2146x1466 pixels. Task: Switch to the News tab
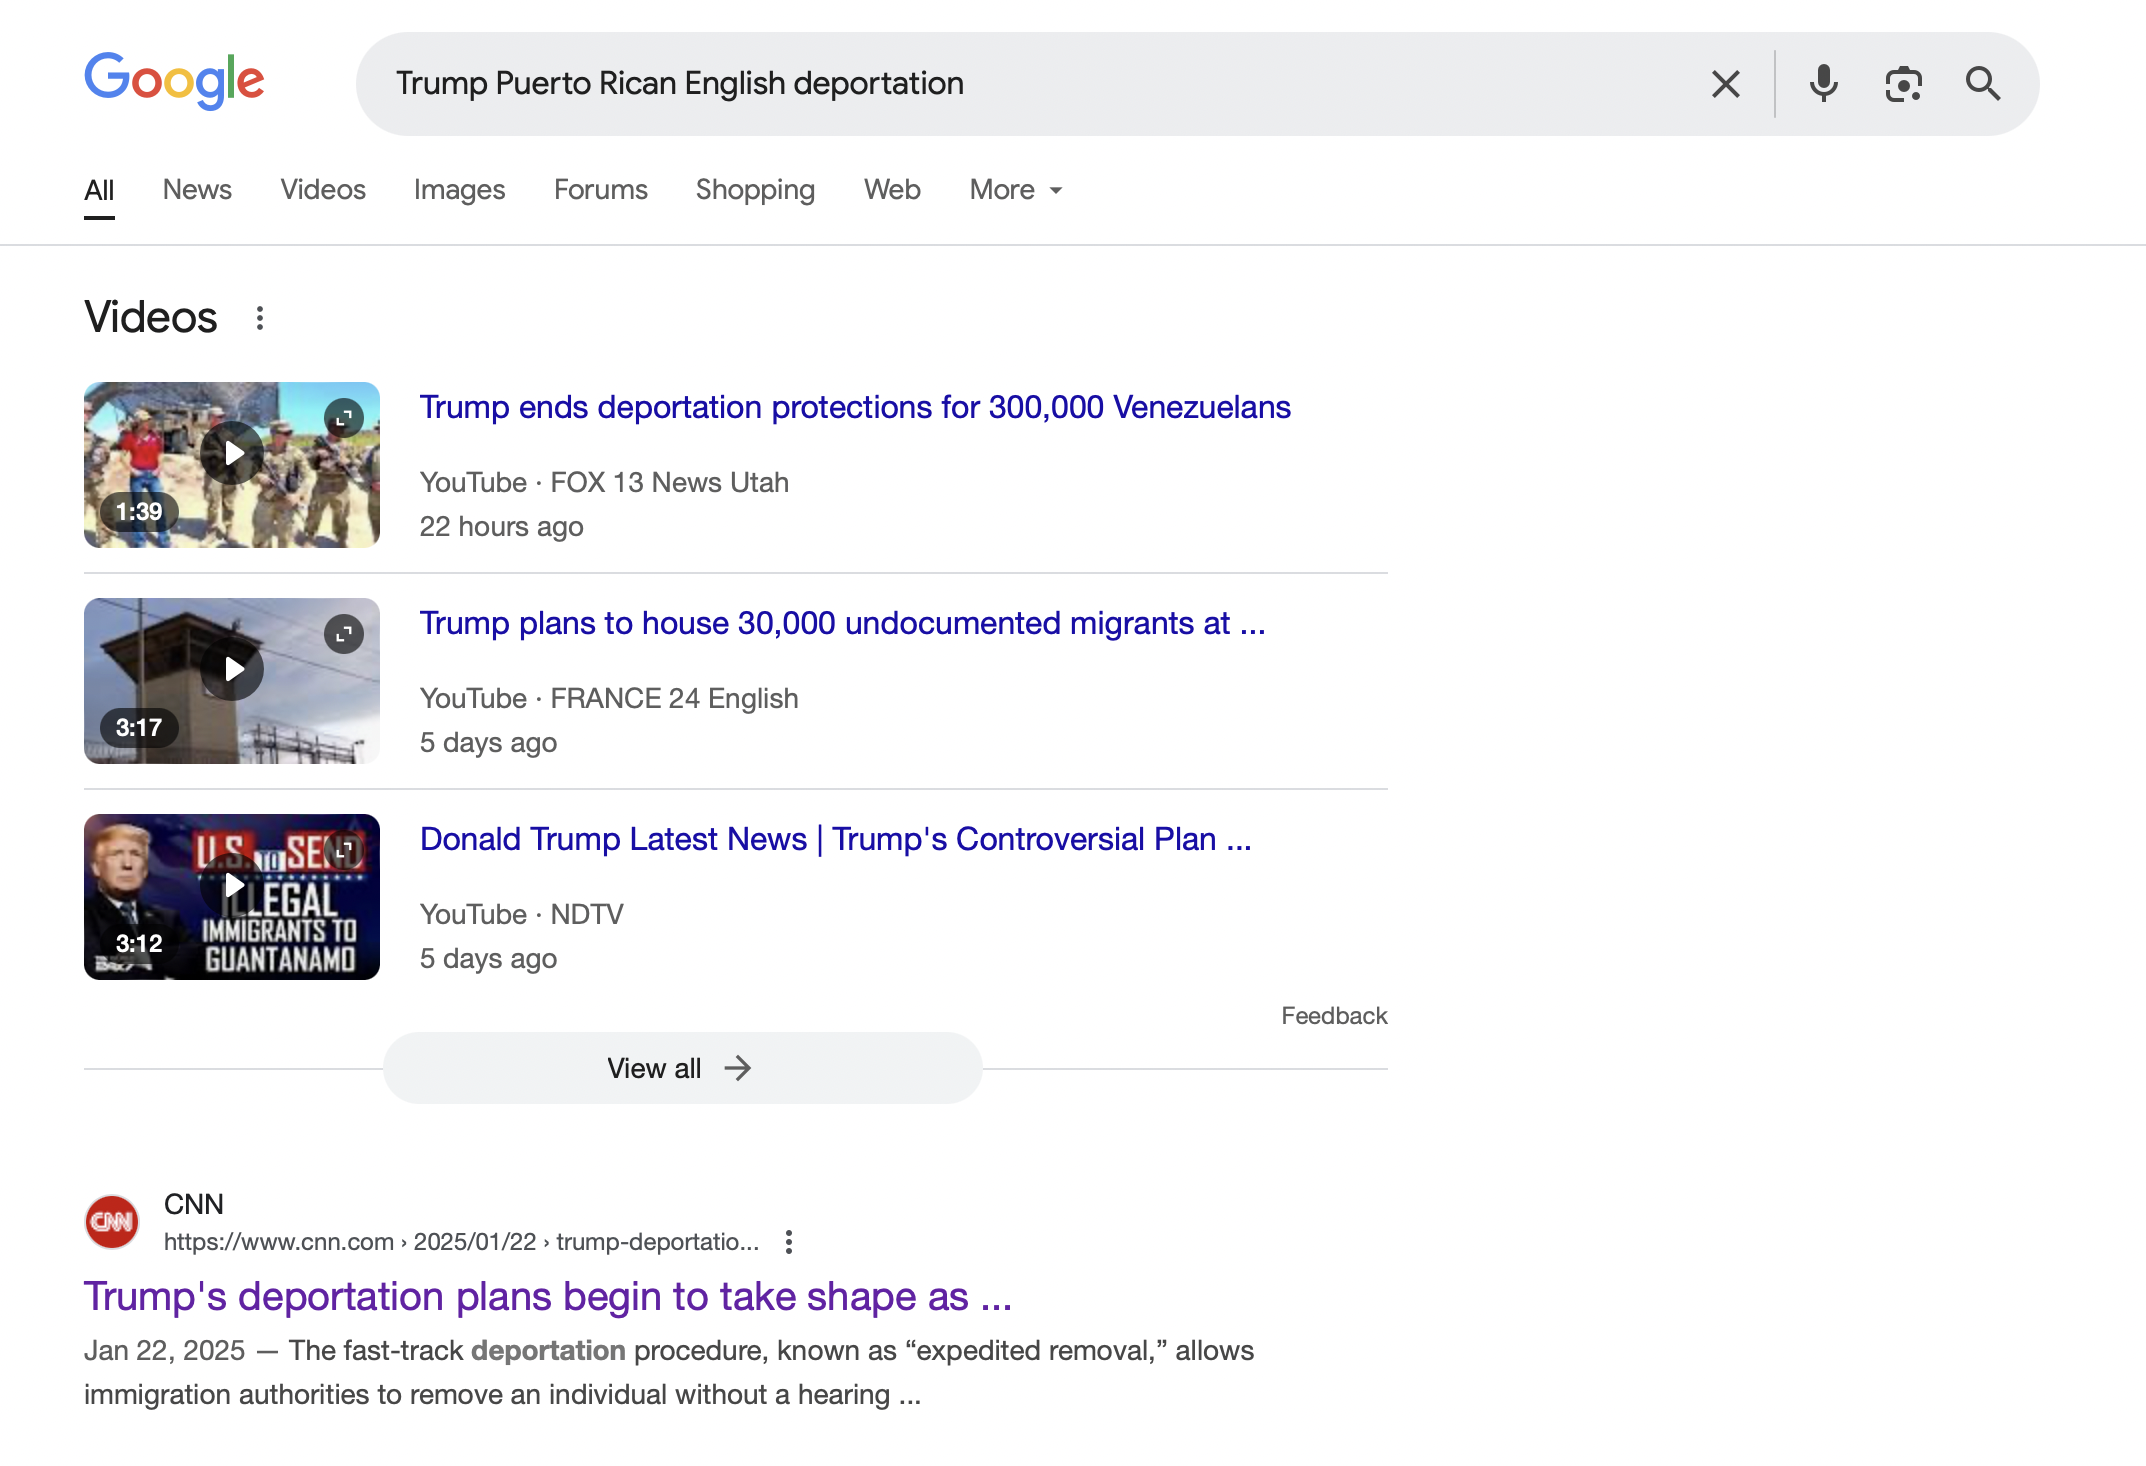(197, 190)
